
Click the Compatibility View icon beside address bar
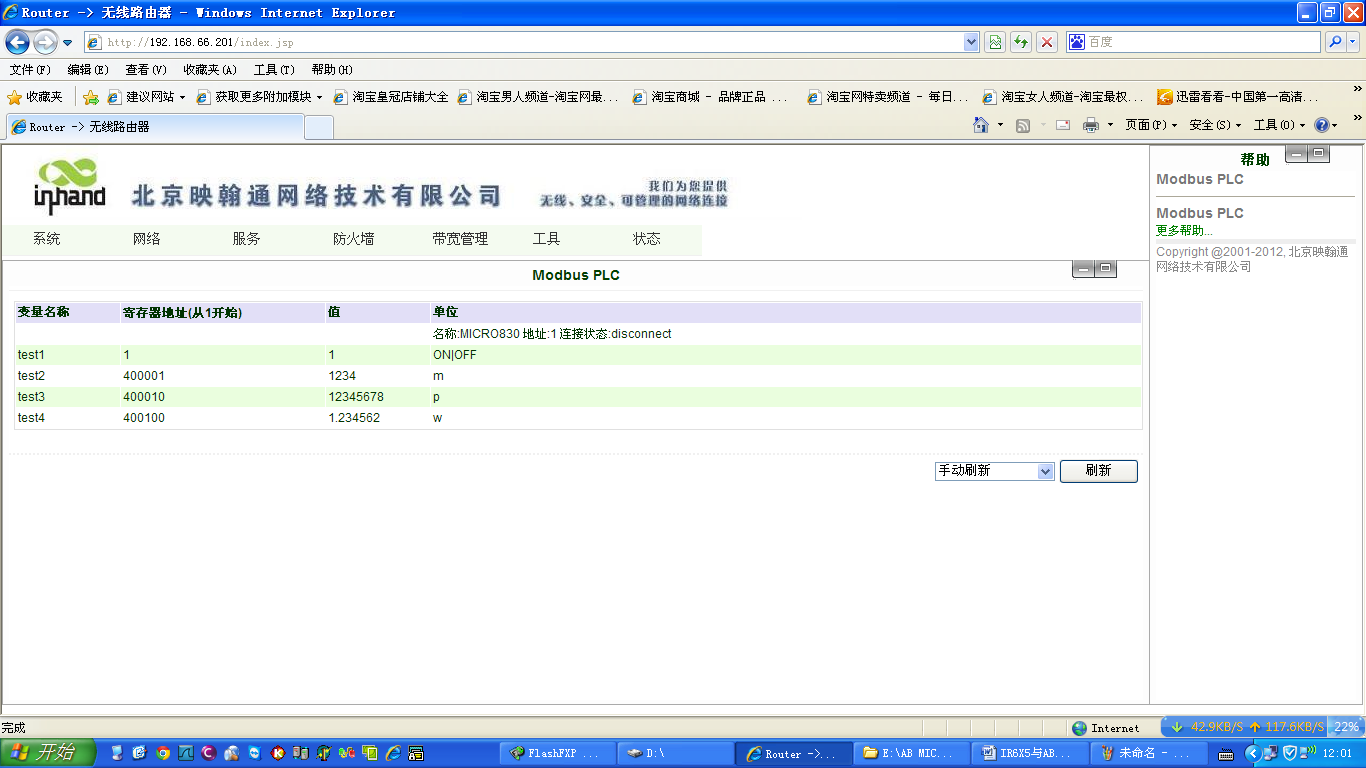coord(995,42)
